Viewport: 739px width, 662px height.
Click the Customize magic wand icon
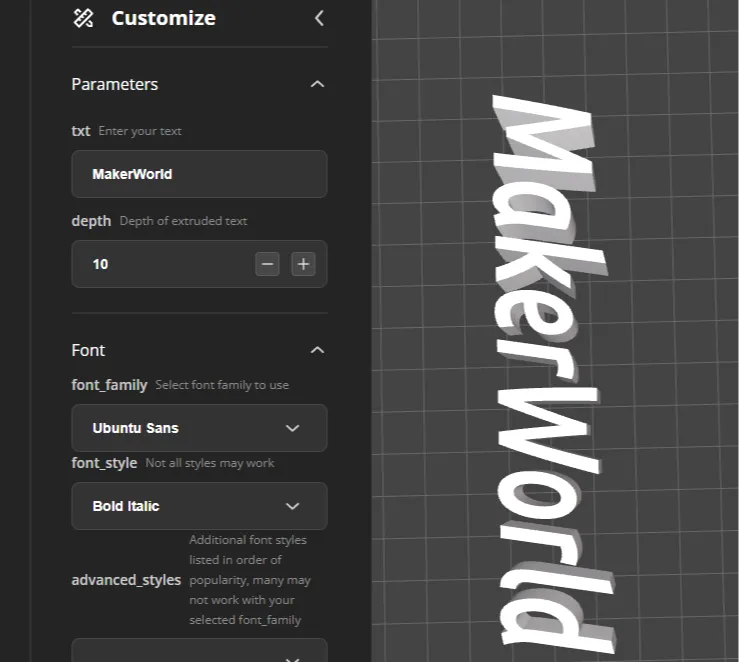point(84,18)
